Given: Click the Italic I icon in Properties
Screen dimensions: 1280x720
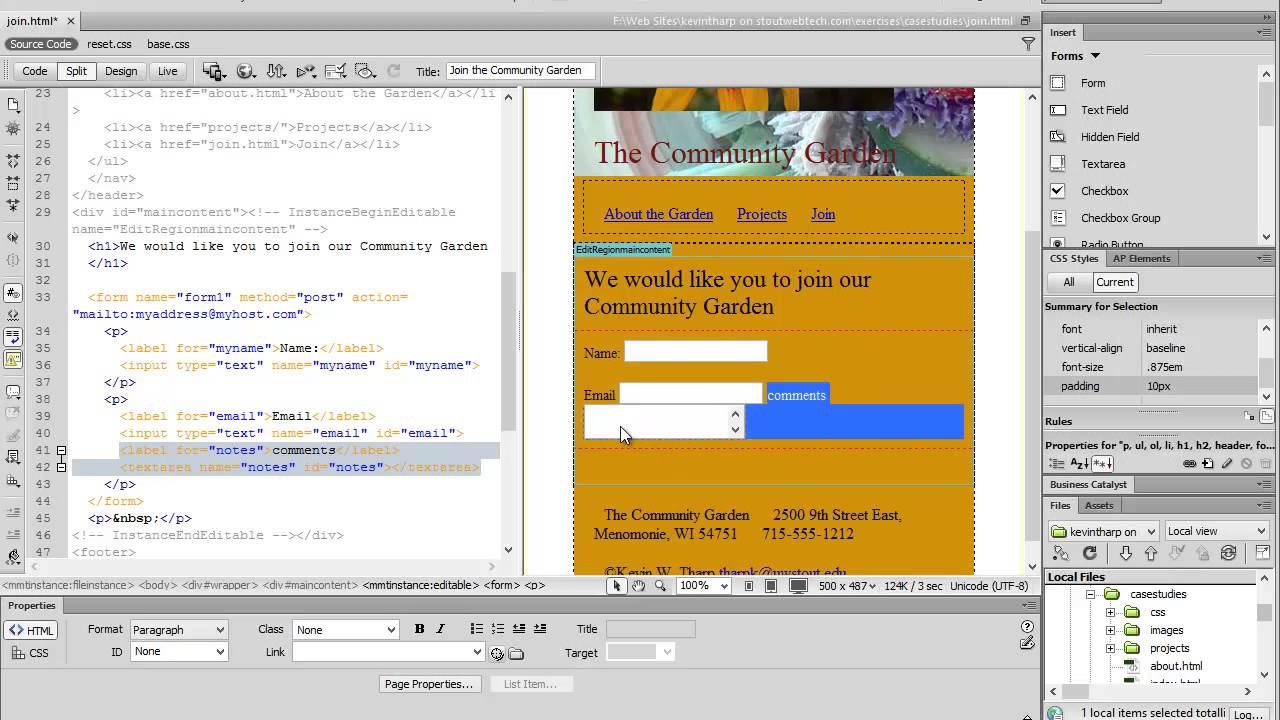Looking at the screenshot, I should (x=440, y=629).
